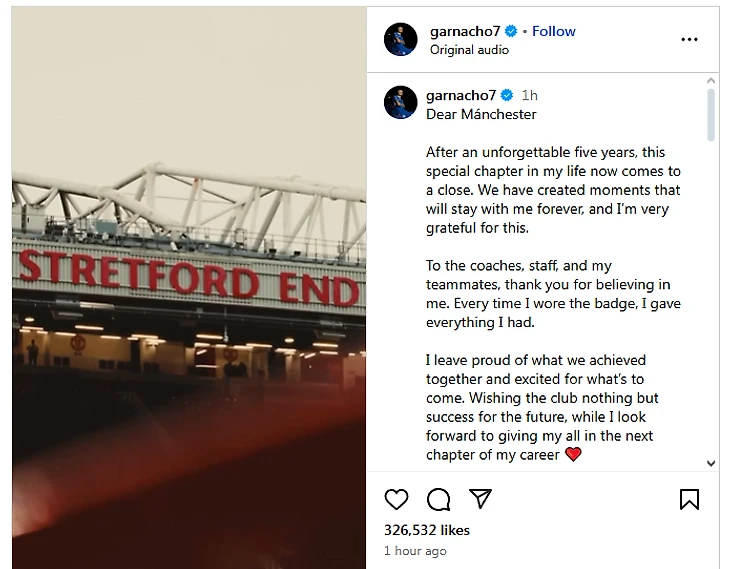
Task: Click the Stretford End post video
Action: (189, 288)
